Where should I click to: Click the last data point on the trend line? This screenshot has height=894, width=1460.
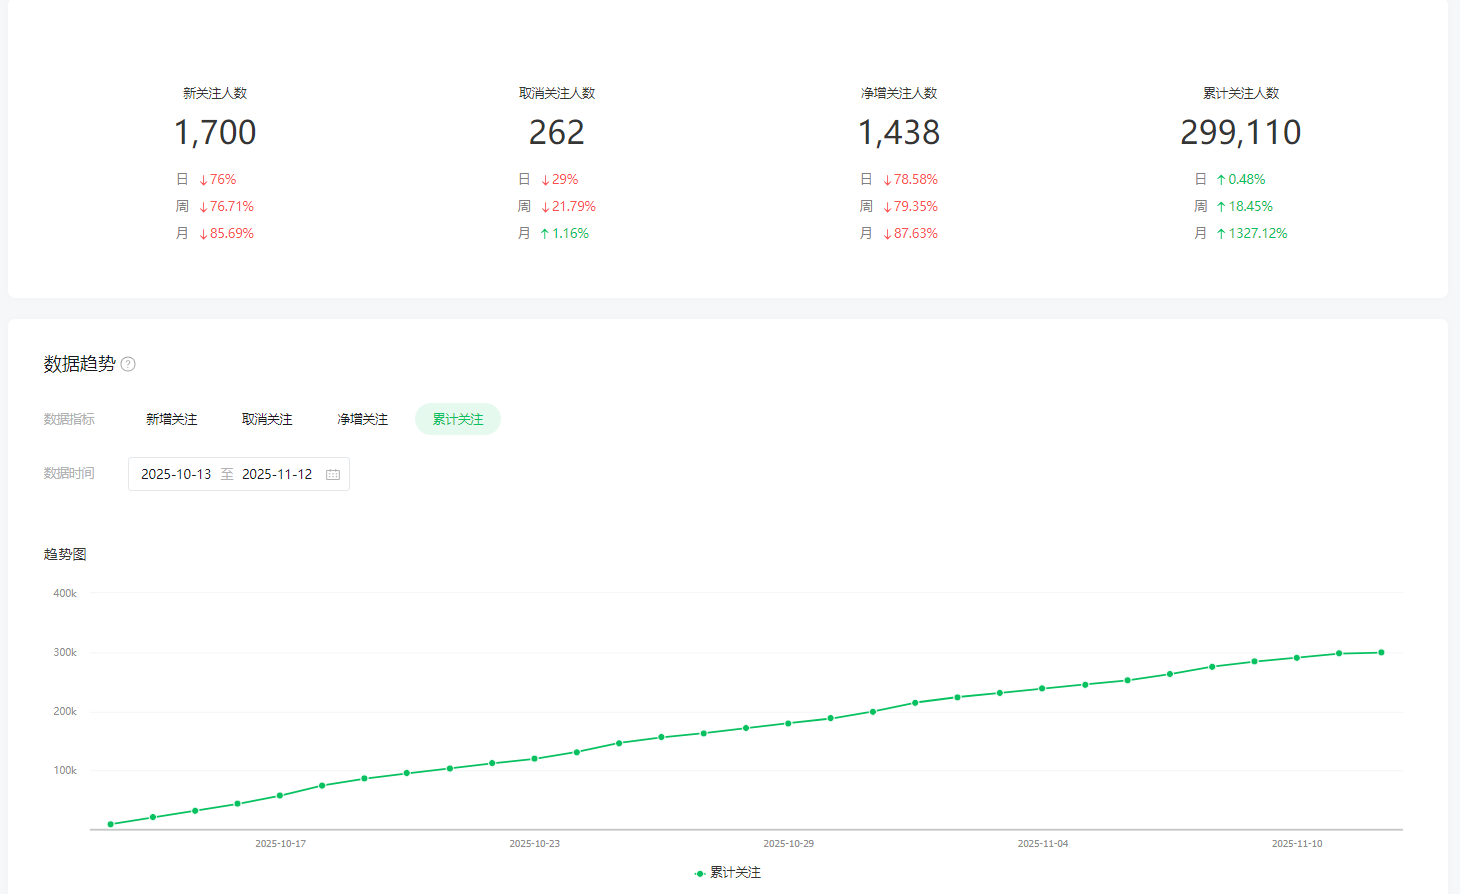point(1381,653)
